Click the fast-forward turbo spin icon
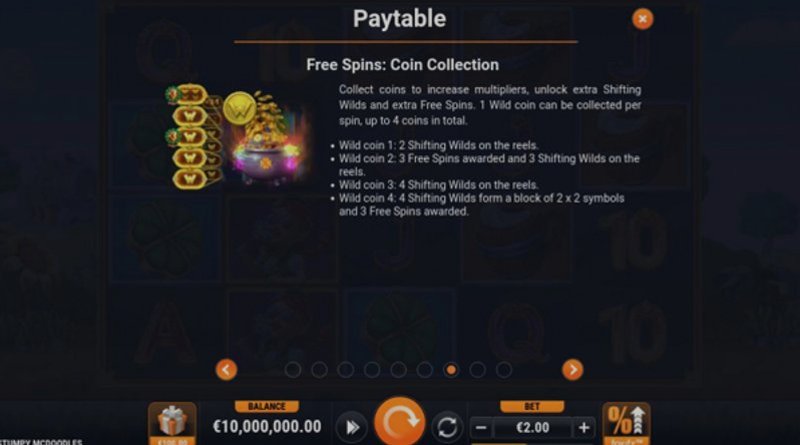This screenshot has width=800, height=445. point(352,427)
